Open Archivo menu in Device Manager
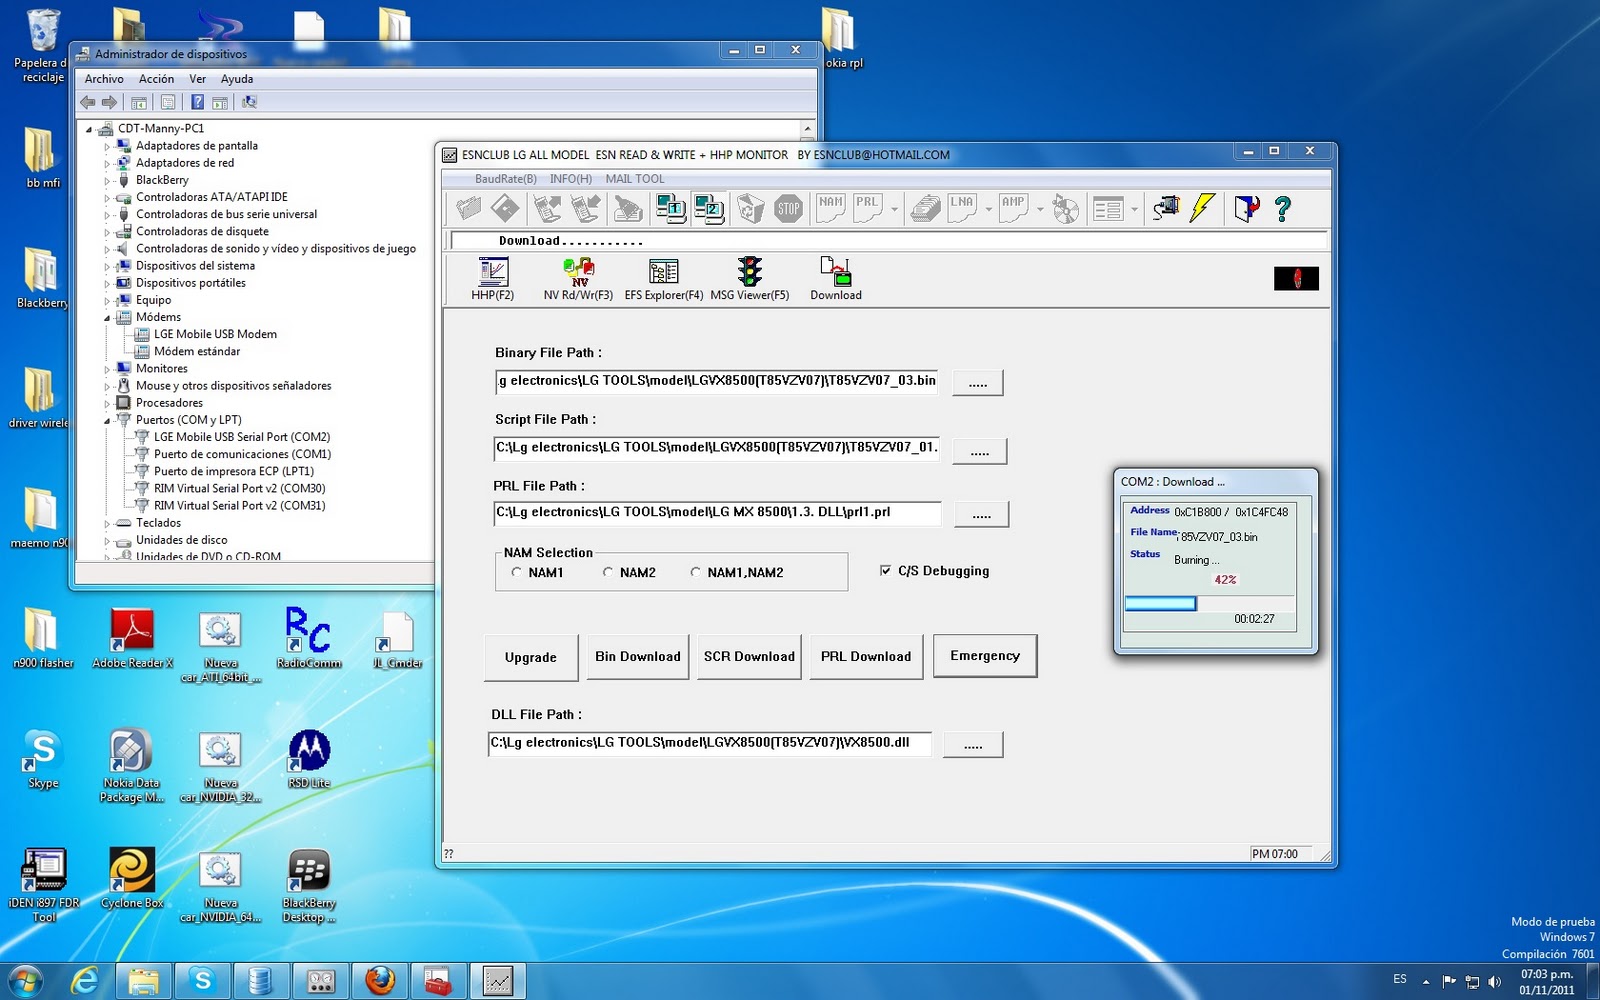The width and height of the screenshot is (1600, 1000). point(104,79)
